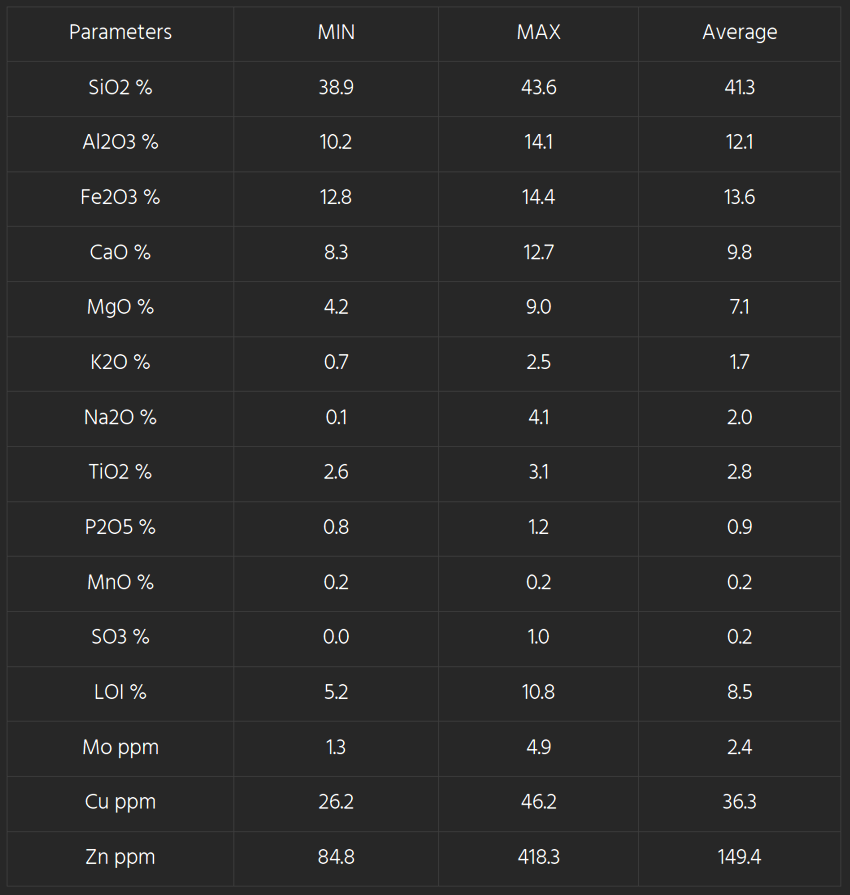Viewport: 850px width, 895px height.
Task: Click the Average column header
Action: 739,32
